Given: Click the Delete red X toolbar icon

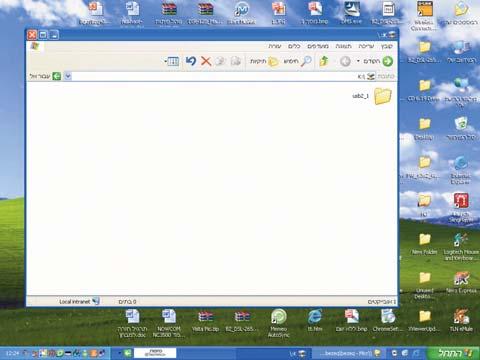Looking at the screenshot, I should [x=206, y=61].
